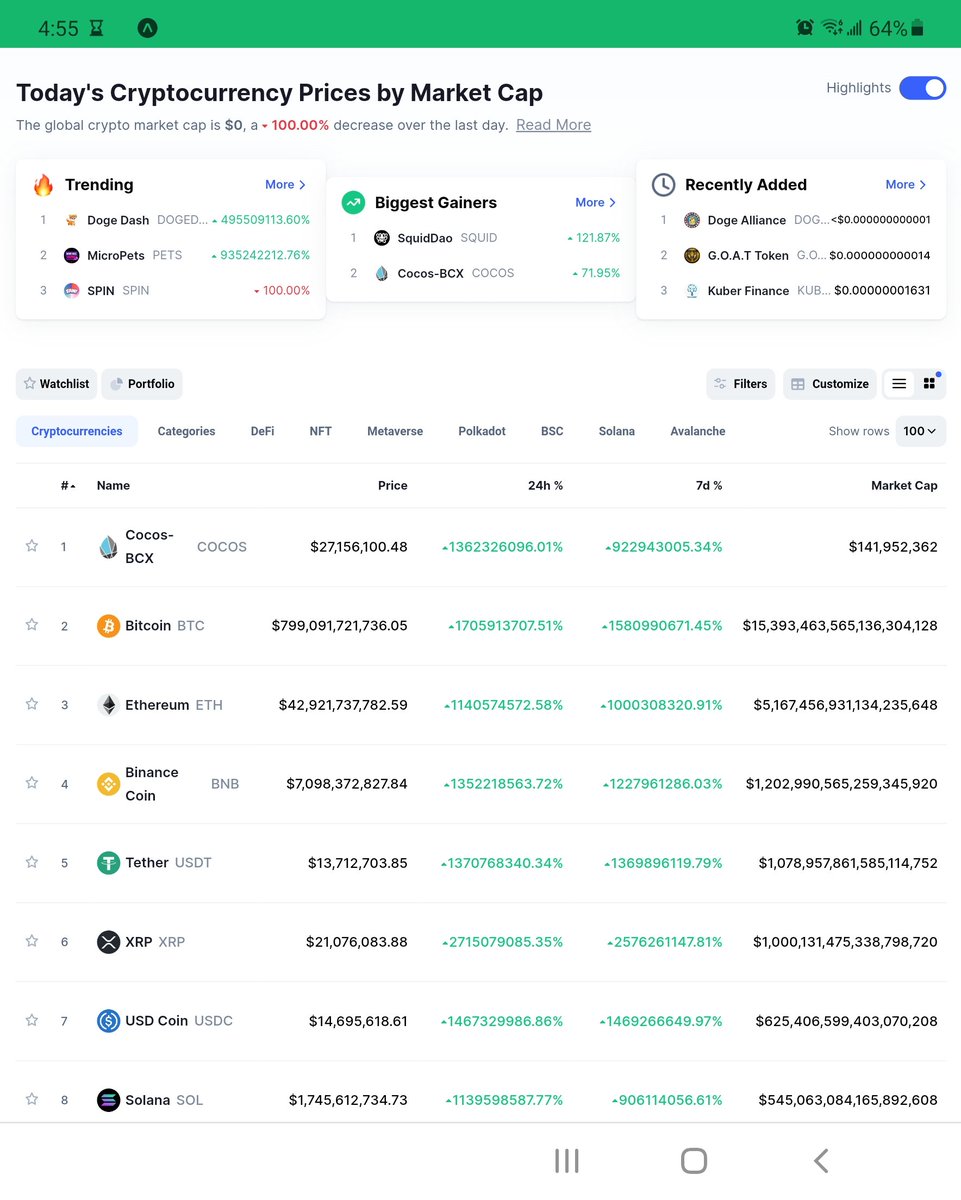Click Cocos-BCX icon in Biggest Gainers

click(x=381, y=273)
